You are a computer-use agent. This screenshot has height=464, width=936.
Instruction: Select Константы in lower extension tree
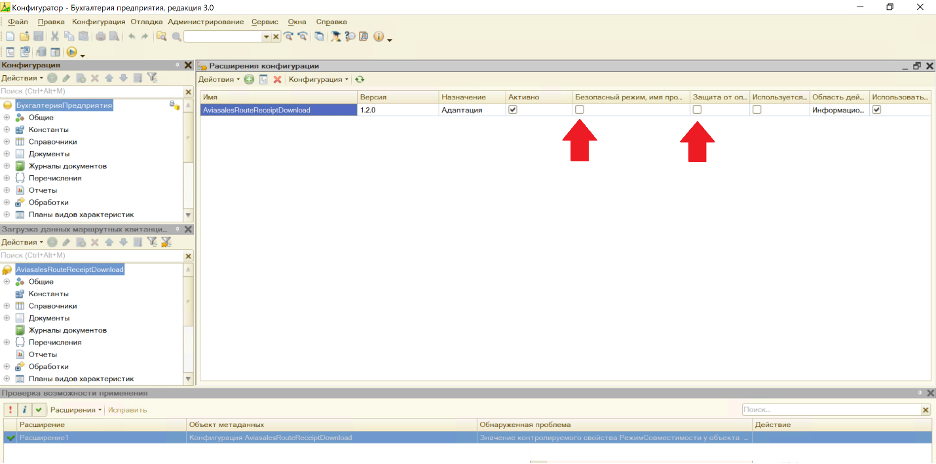pos(48,294)
